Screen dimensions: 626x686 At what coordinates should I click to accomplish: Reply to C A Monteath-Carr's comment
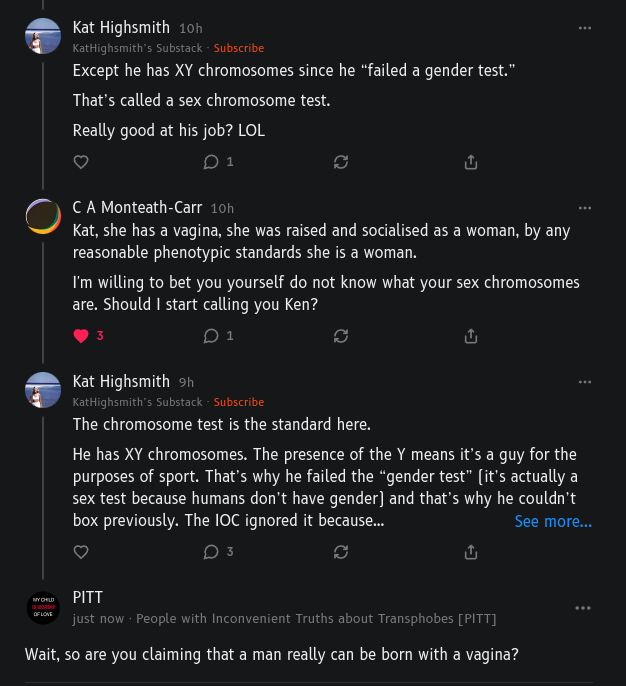(x=212, y=336)
